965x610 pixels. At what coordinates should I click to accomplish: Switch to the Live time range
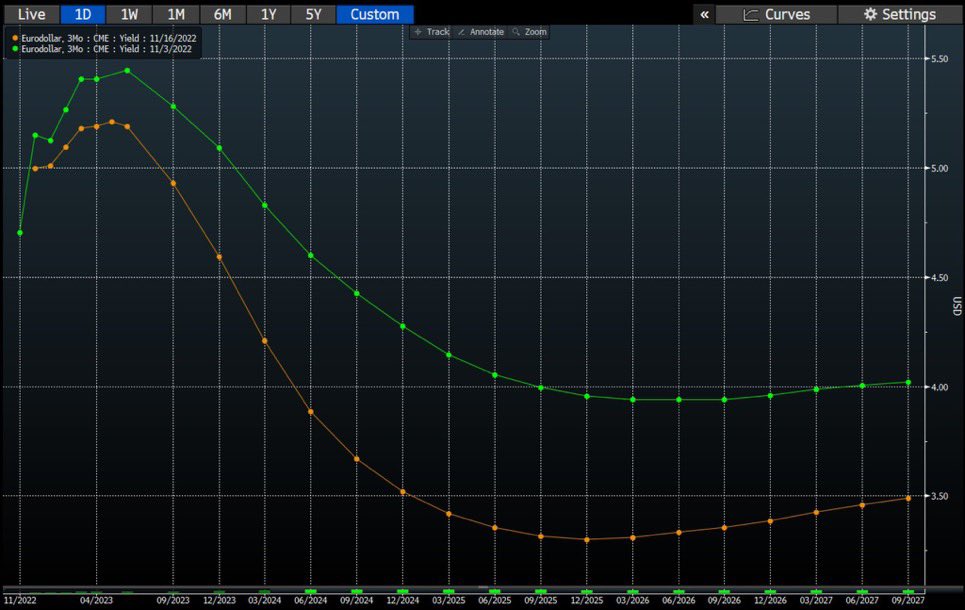(31, 14)
